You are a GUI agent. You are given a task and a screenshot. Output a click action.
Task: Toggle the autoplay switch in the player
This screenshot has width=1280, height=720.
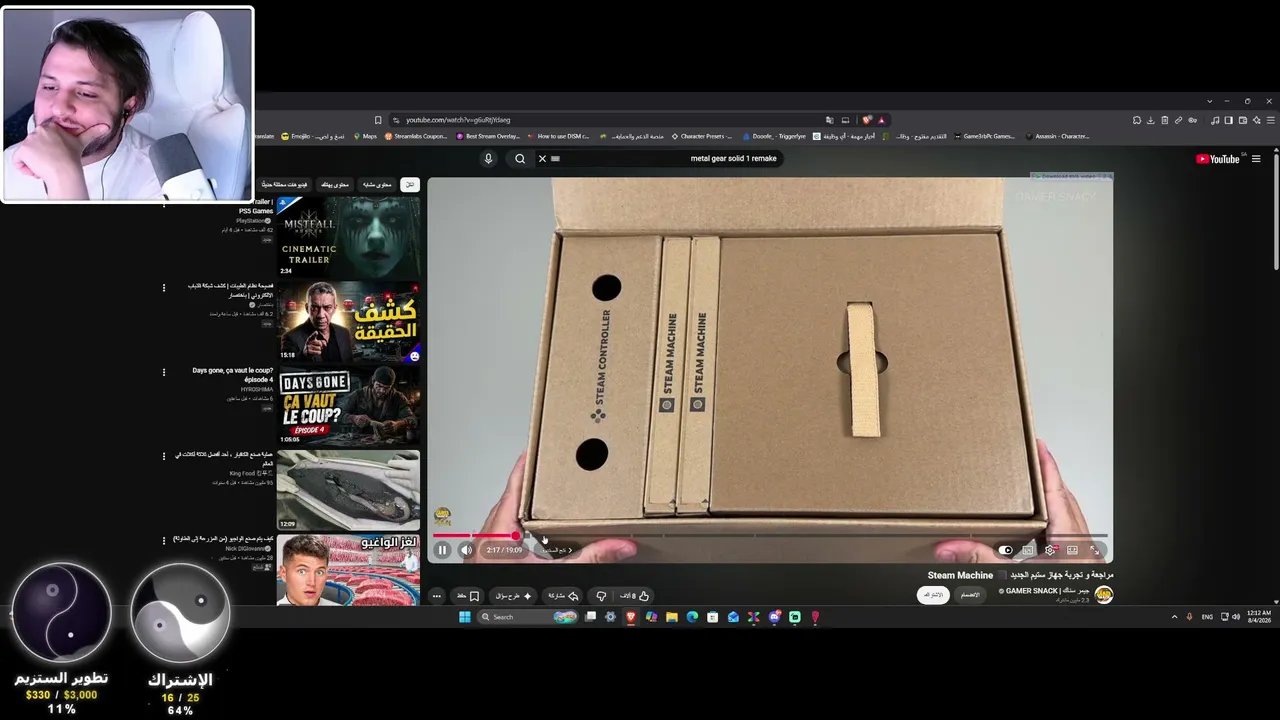pos(1006,550)
